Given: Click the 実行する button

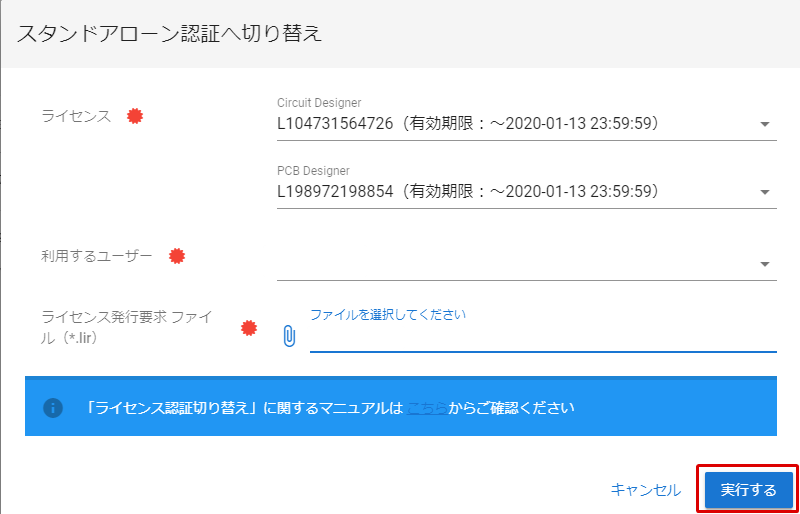Looking at the screenshot, I should tap(748, 490).
